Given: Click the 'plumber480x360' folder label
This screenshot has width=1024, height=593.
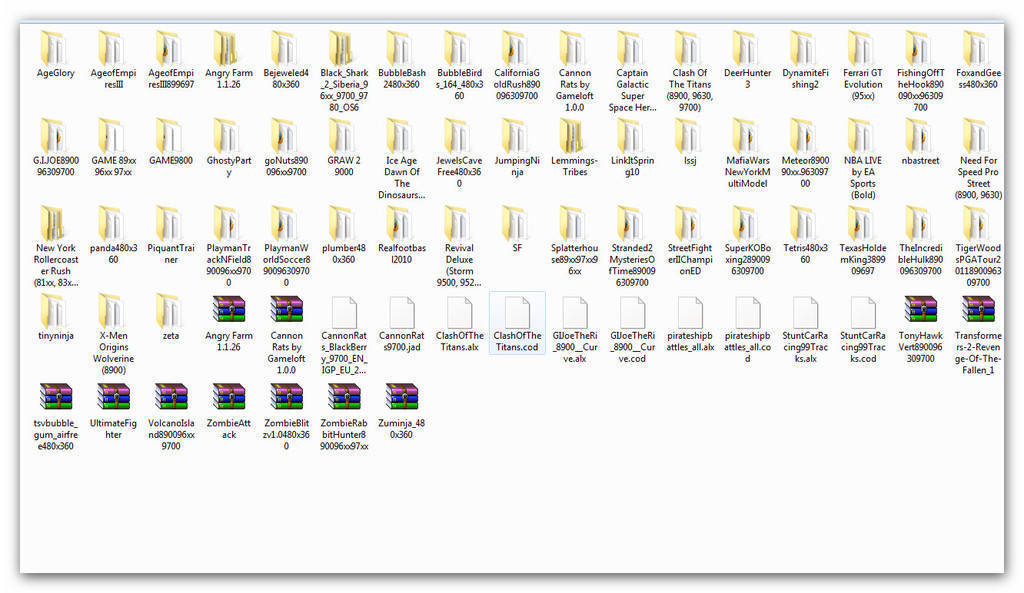Looking at the screenshot, I should (x=344, y=253).
